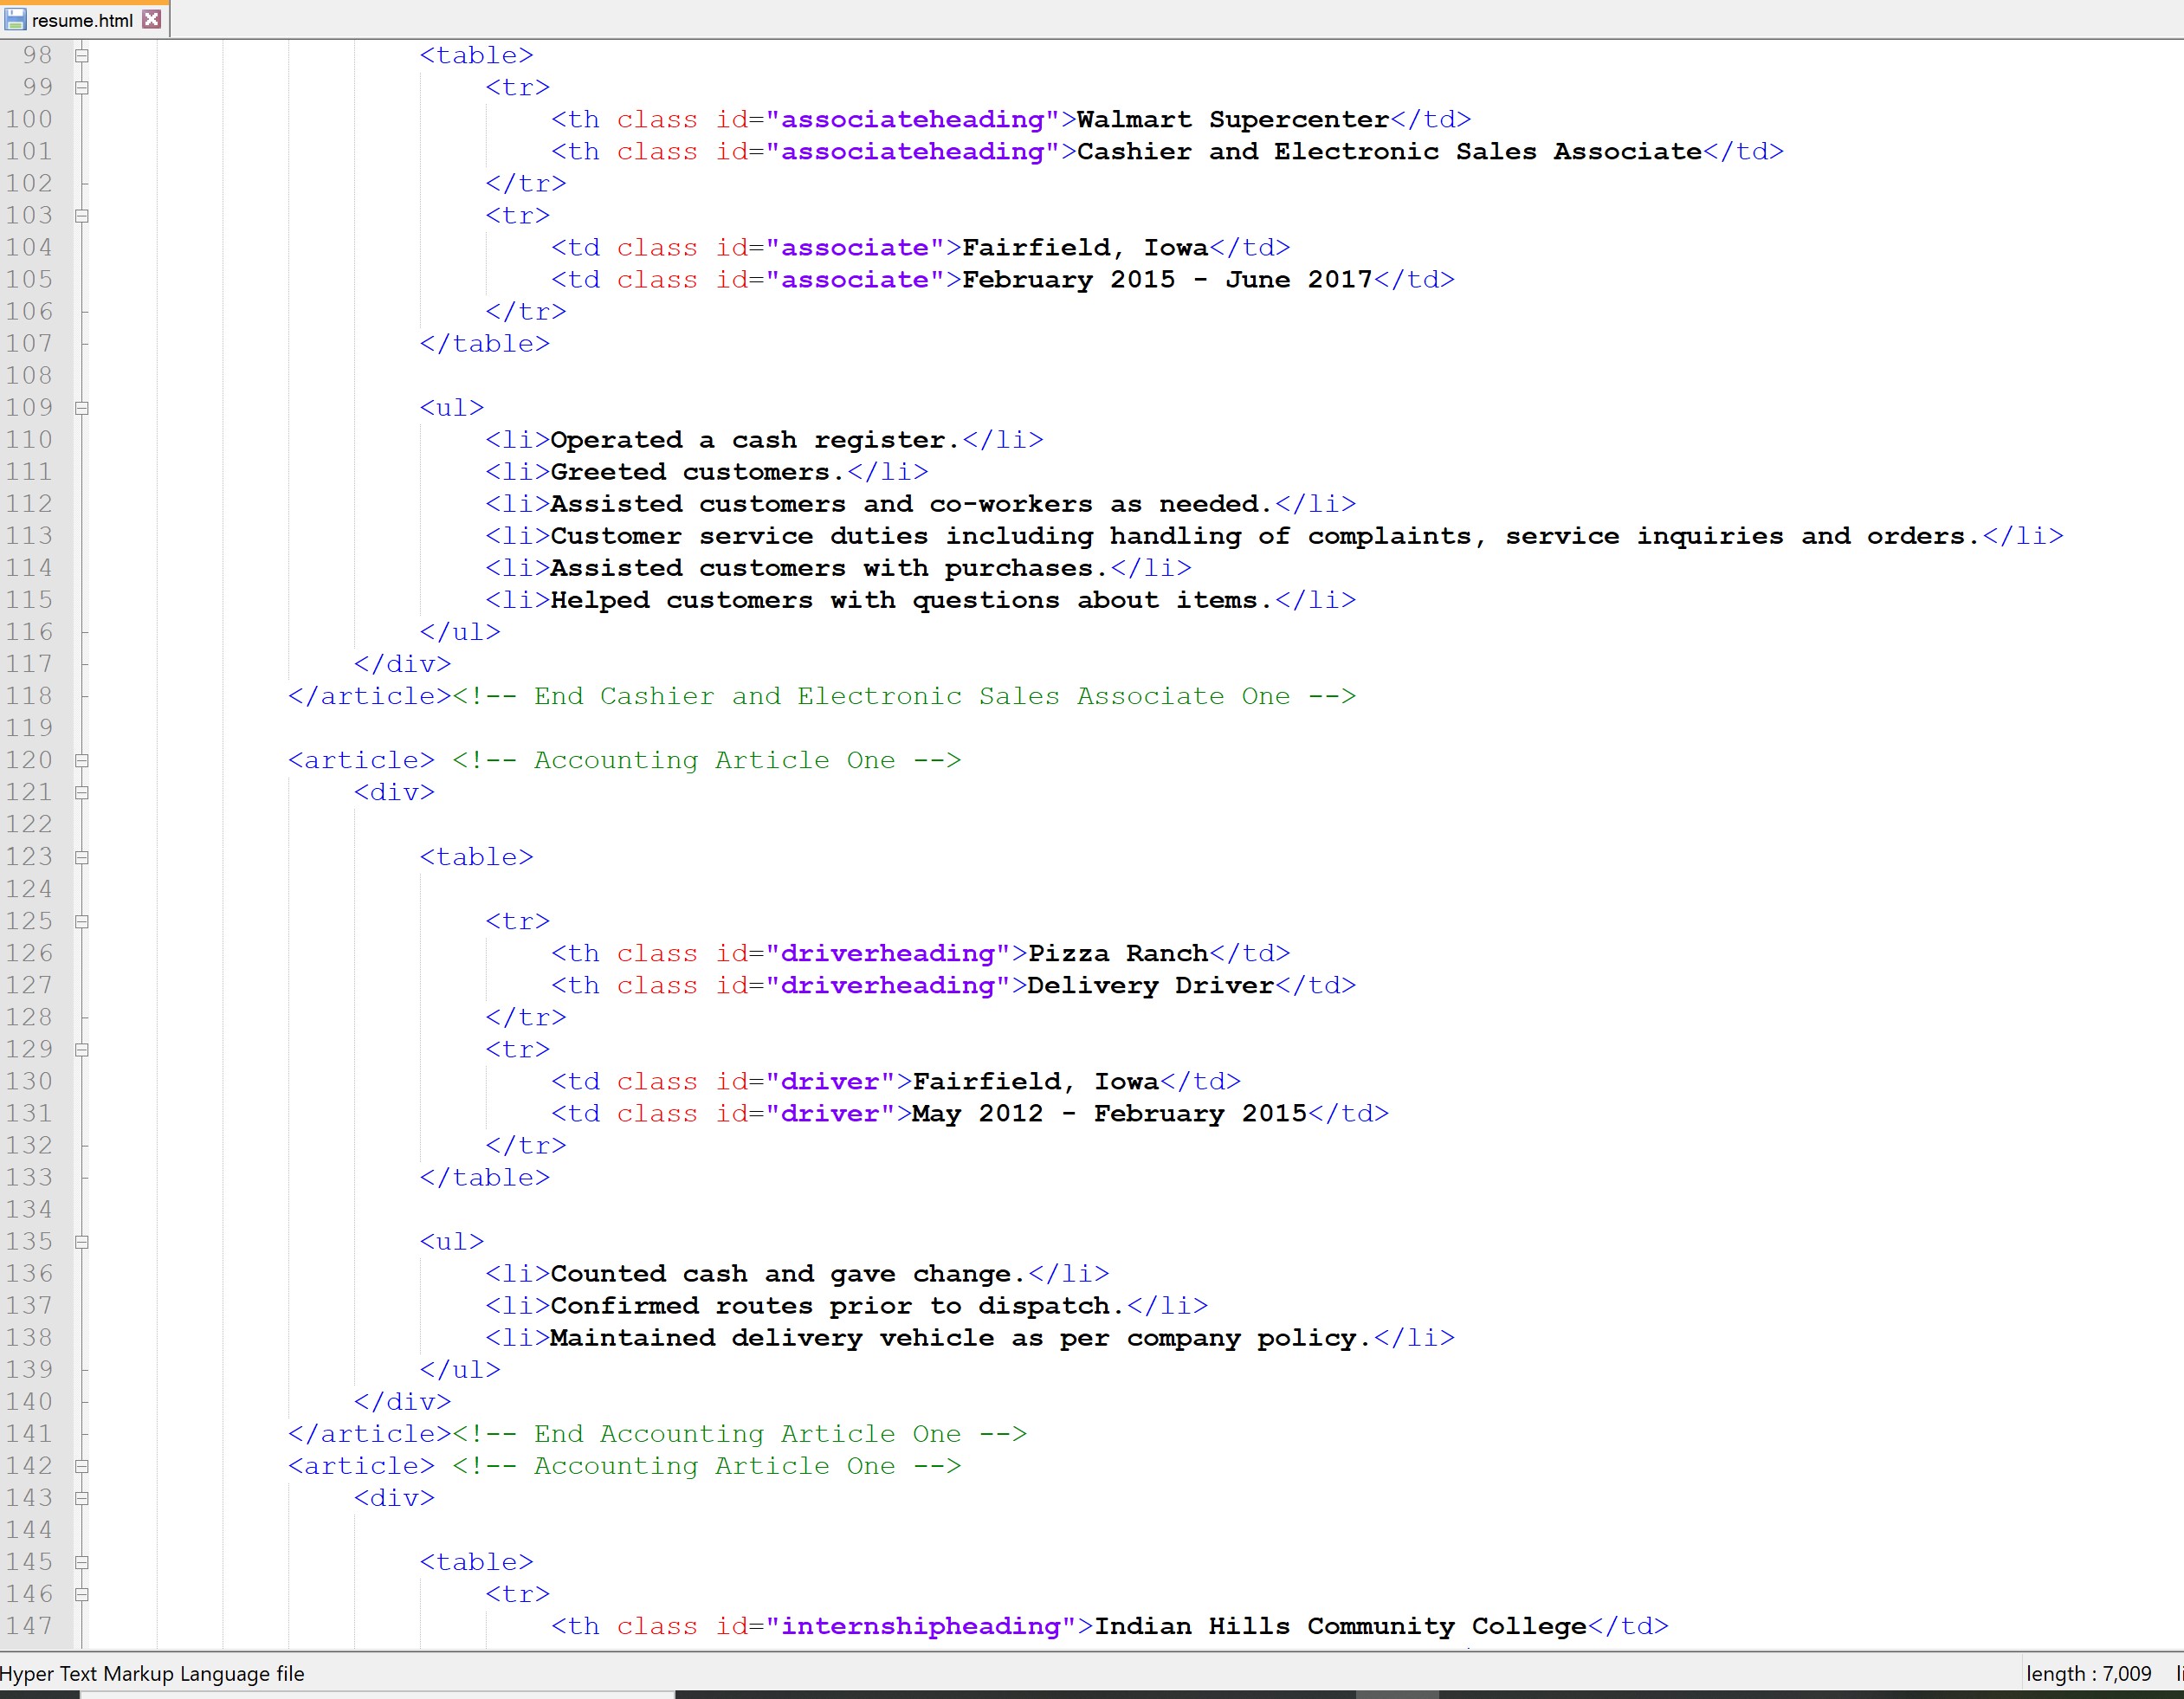The image size is (2184, 1699).
Task: Click 'Assisted customers with purchases.' text
Action: coord(829,568)
